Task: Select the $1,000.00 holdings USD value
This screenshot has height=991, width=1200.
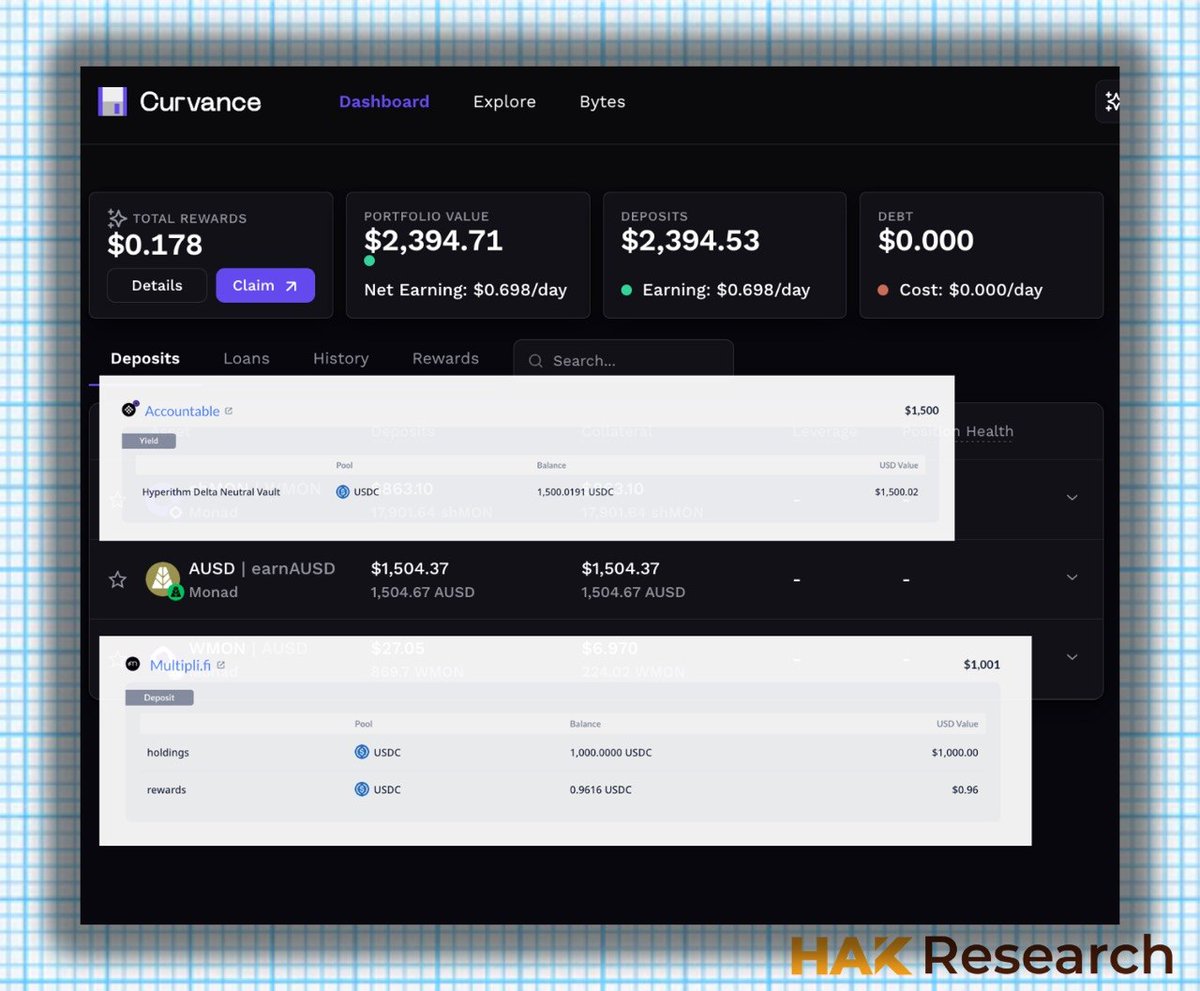Action: (955, 752)
